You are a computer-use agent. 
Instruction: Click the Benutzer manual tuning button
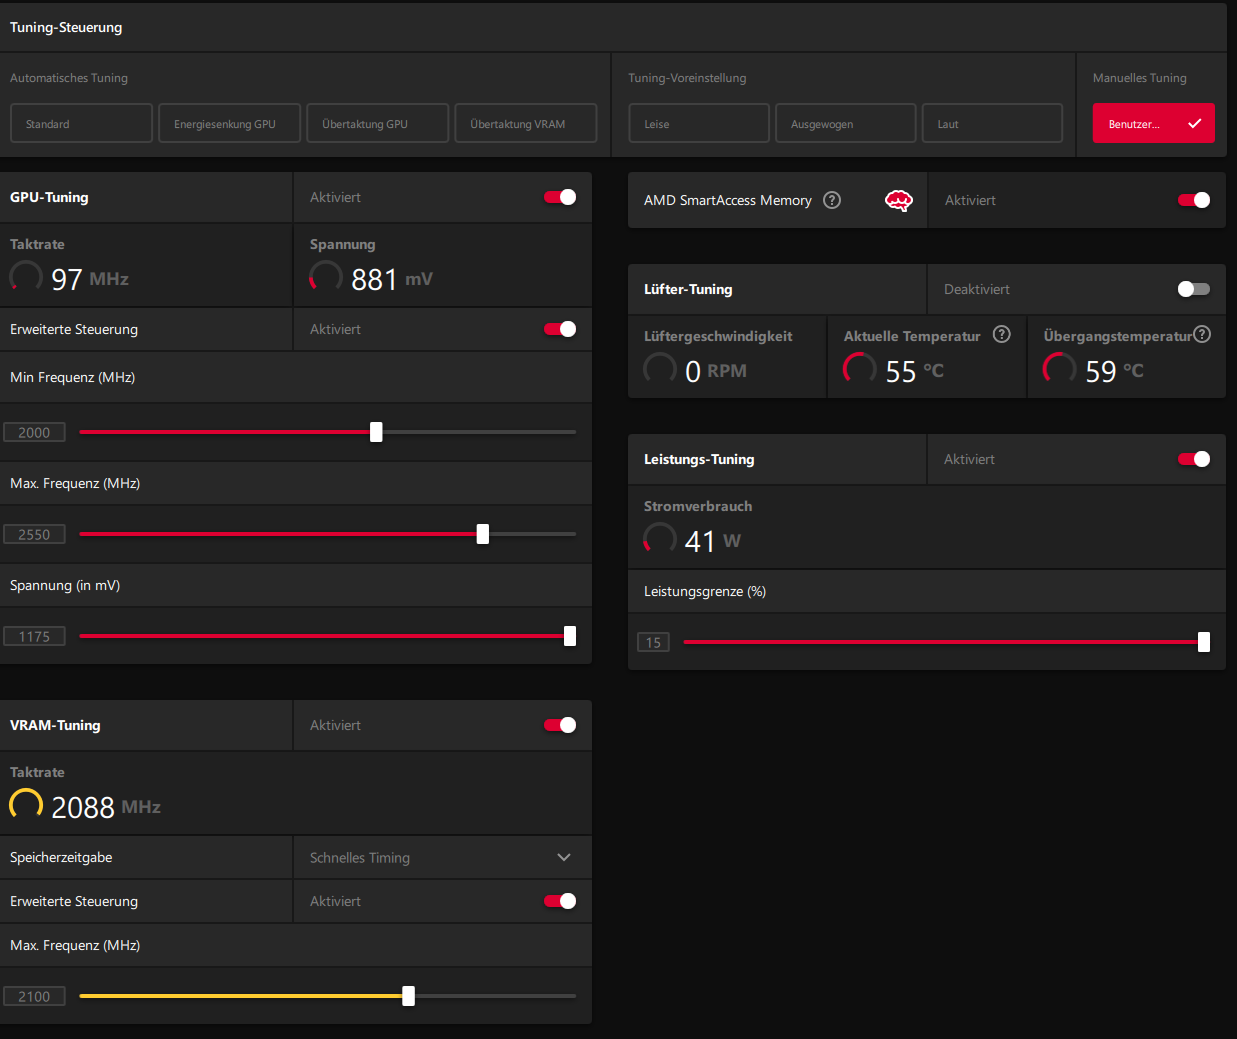click(1154, 123)
